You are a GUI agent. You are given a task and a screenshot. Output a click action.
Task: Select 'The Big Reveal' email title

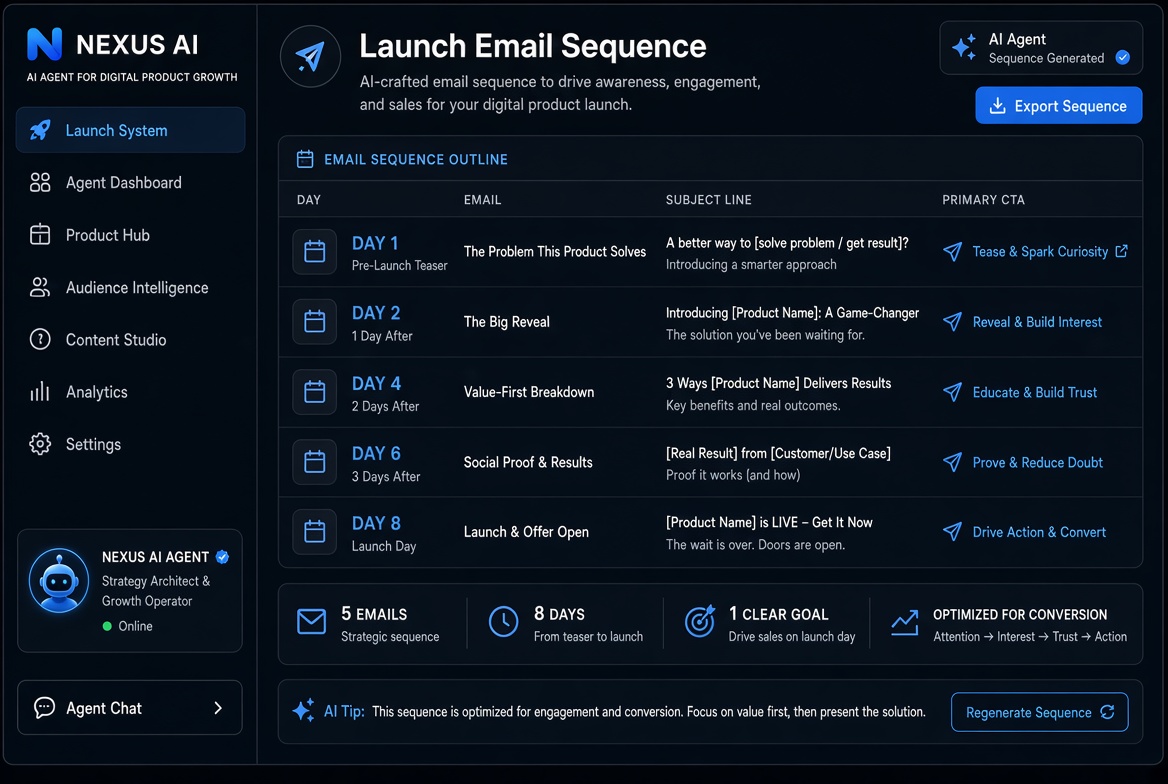pyautogui.click(x=507, y=322)
